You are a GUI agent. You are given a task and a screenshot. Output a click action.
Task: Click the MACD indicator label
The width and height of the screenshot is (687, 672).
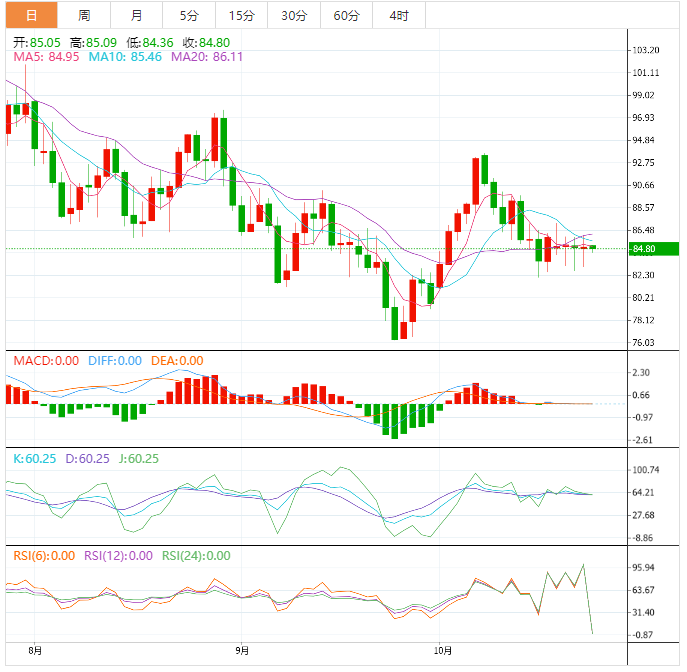click(x=46, y=361)
